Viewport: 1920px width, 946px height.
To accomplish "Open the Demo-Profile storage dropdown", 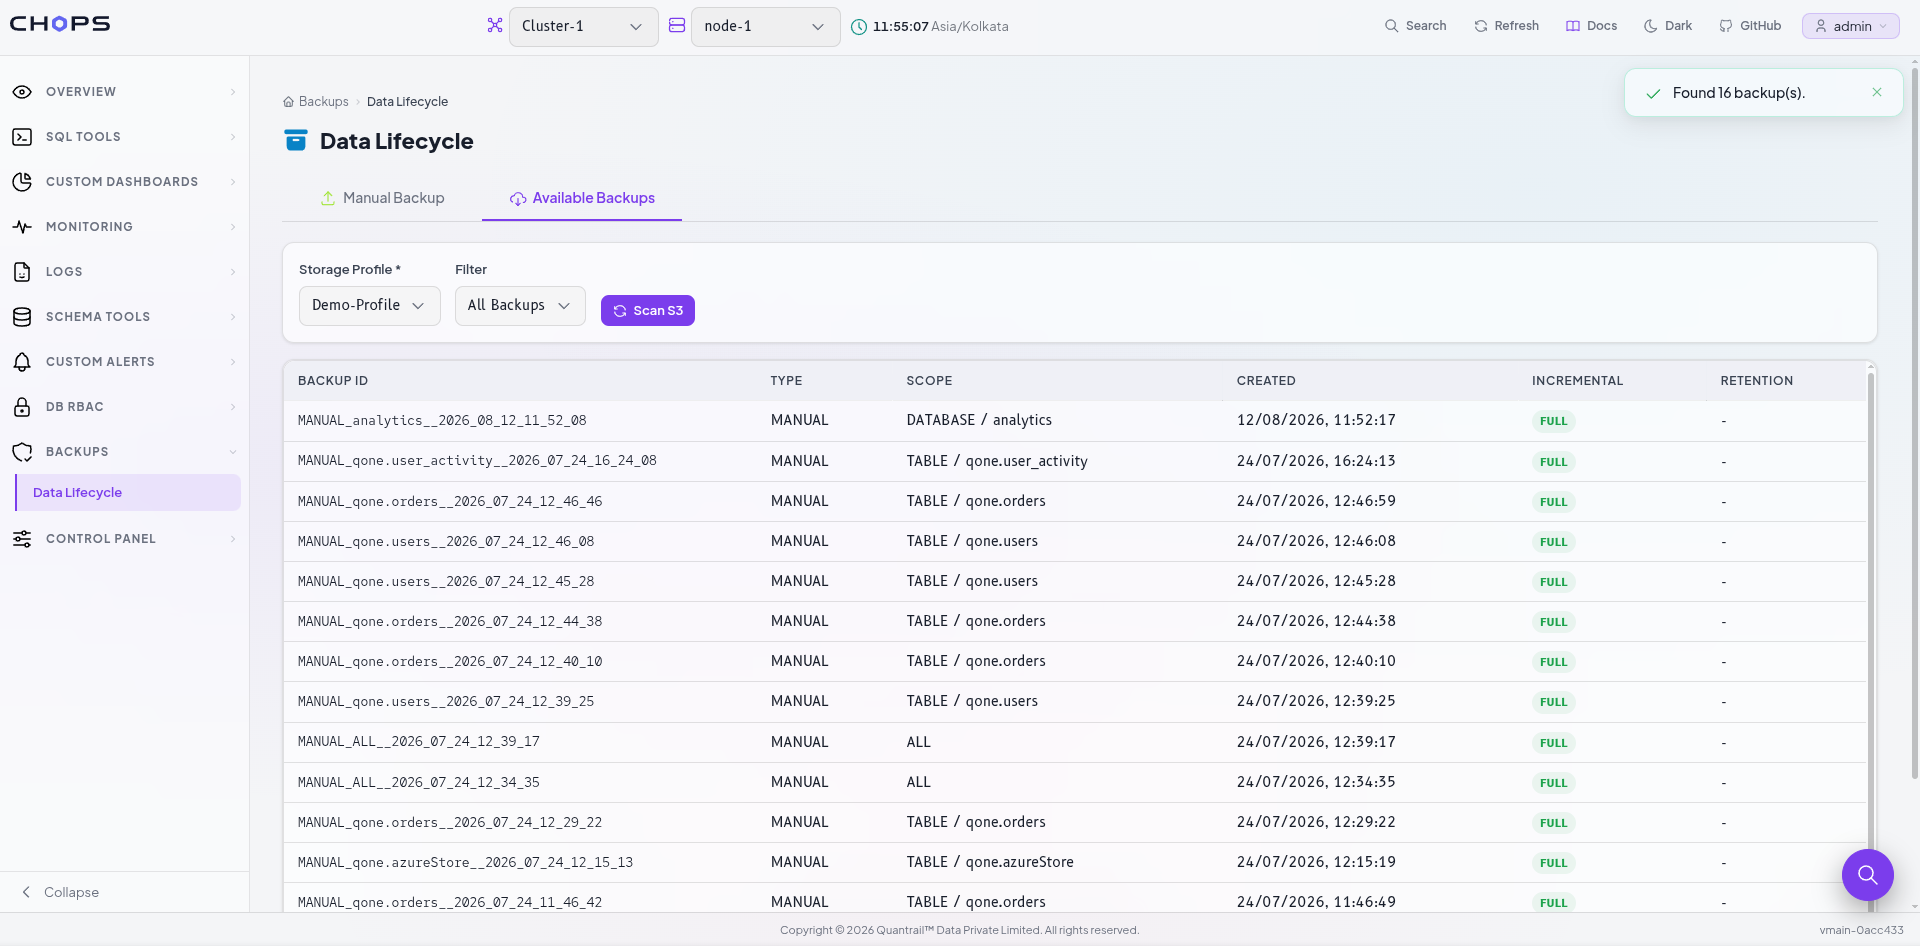I will [369, 305].
